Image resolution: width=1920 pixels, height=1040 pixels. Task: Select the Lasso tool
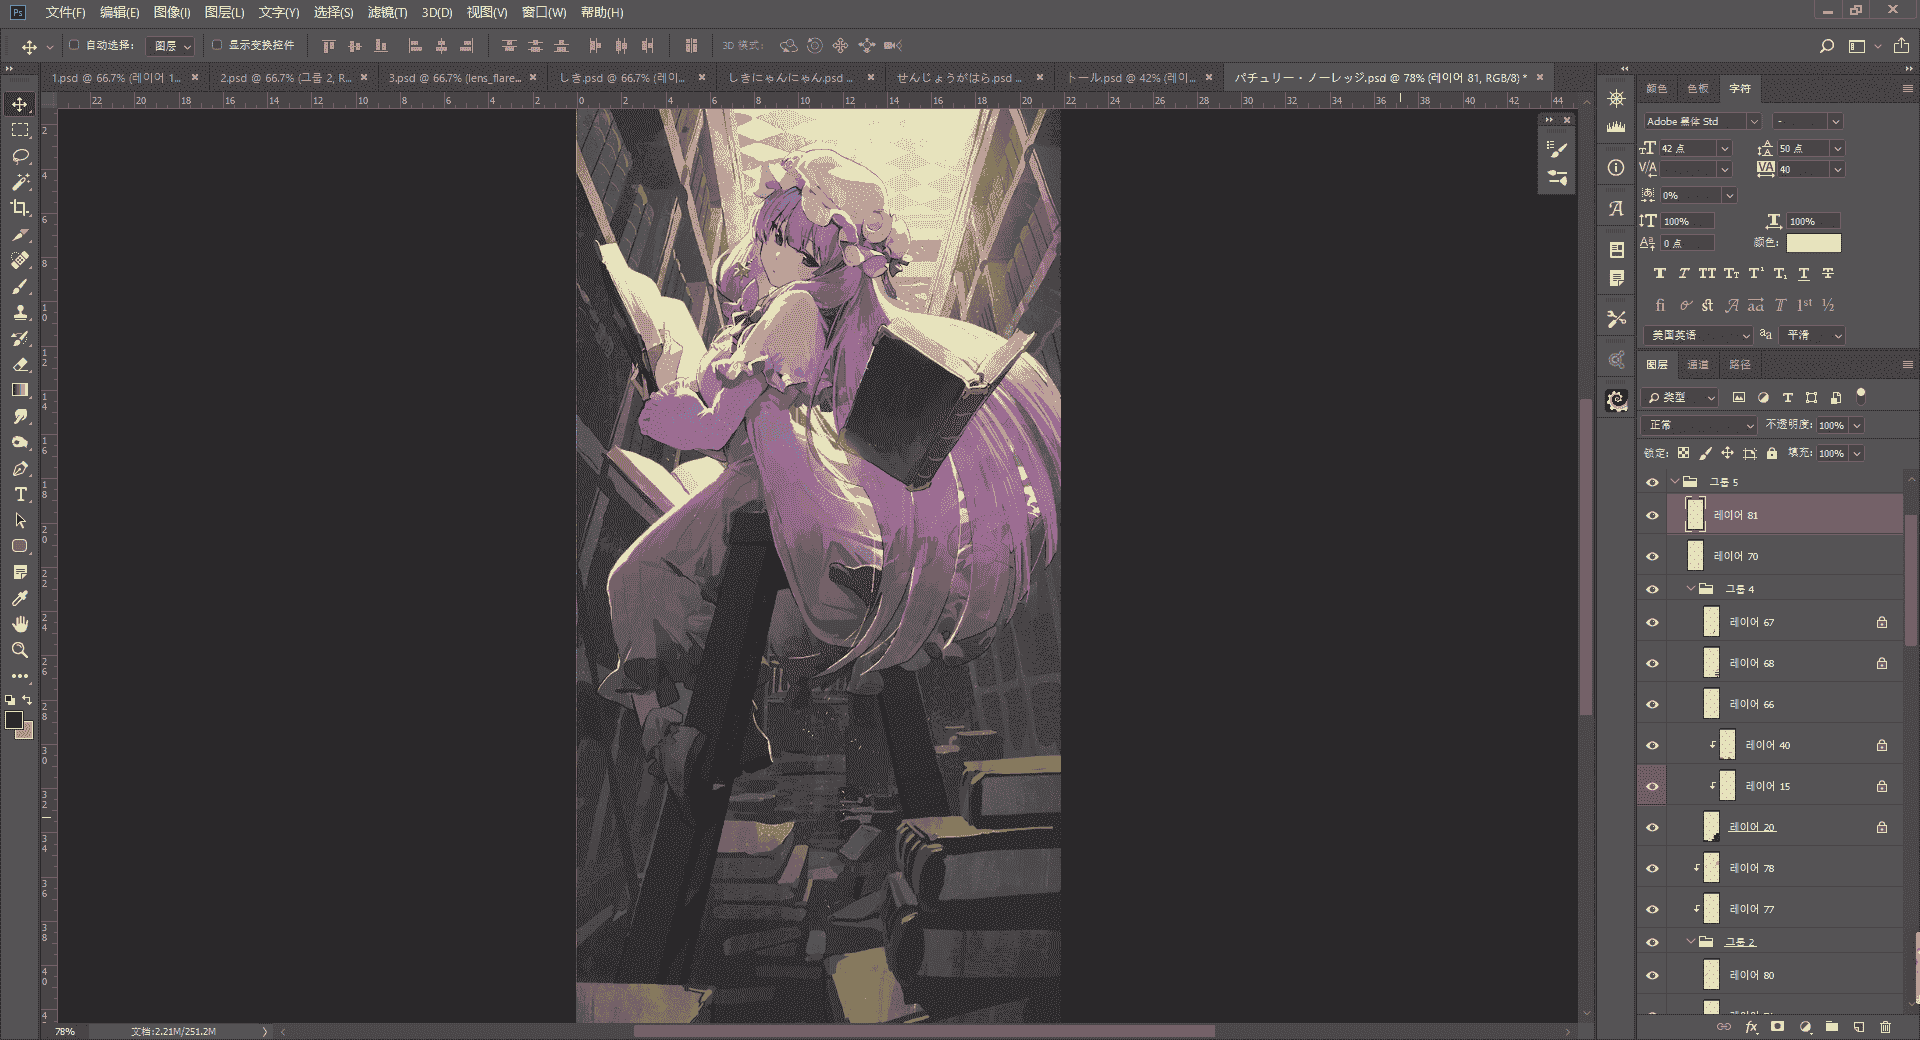[20, 156]
